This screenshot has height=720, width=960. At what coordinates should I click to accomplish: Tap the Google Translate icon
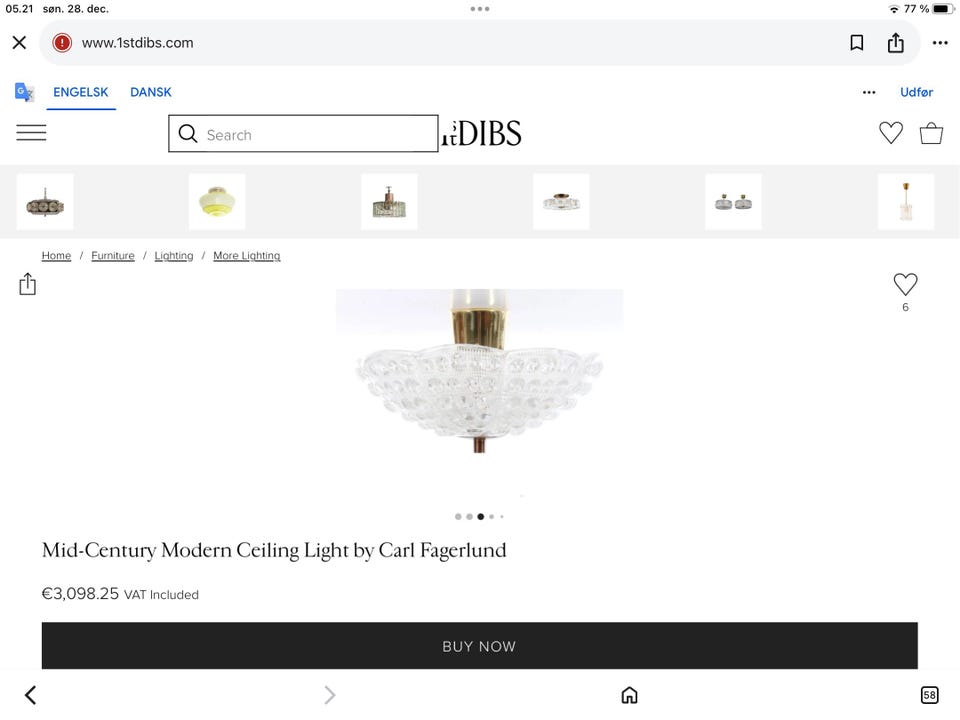[x=24, y=92]
